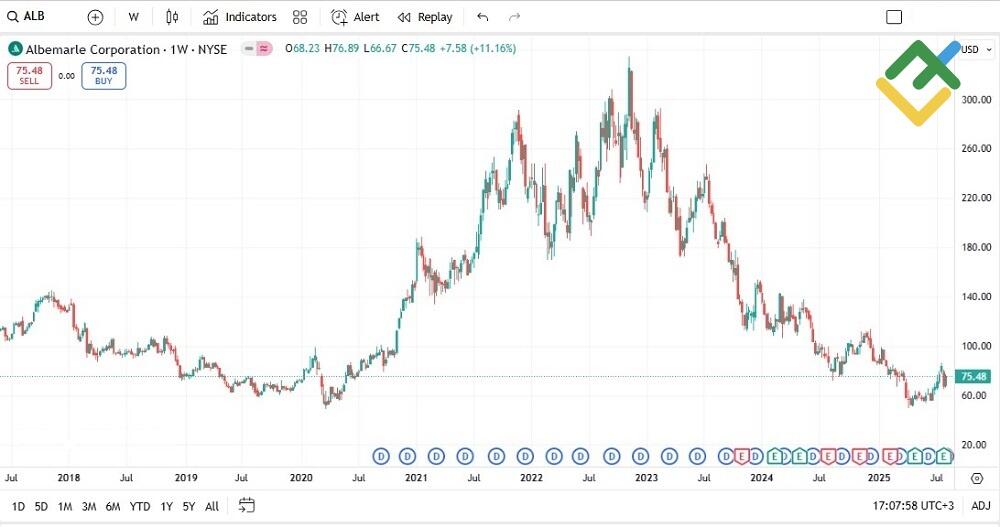The width and height of the screenshot is (1000, 527).
Task: Select the 5Y time range
Action: pos(189,507)
